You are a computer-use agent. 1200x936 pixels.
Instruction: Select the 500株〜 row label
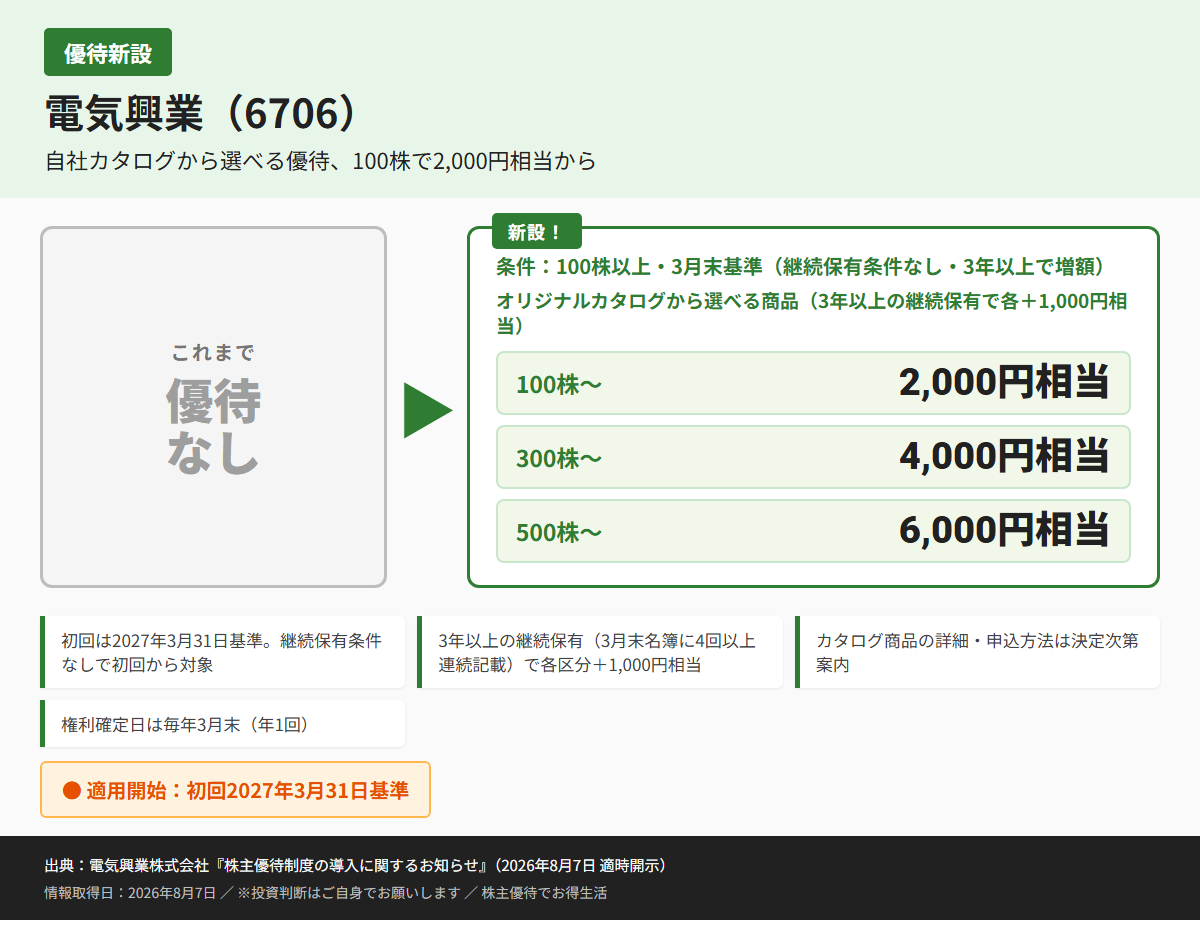(x=559, y=533)
